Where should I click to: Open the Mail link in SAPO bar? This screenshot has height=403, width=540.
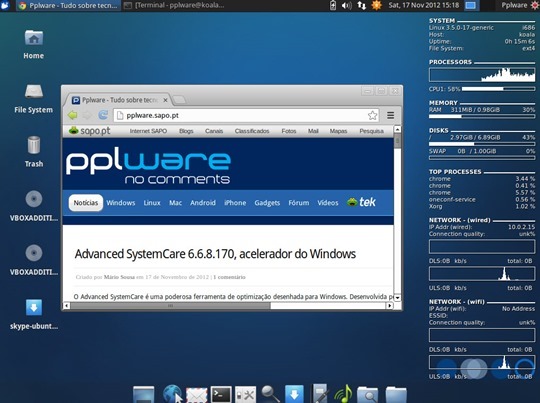coord(313,131)
